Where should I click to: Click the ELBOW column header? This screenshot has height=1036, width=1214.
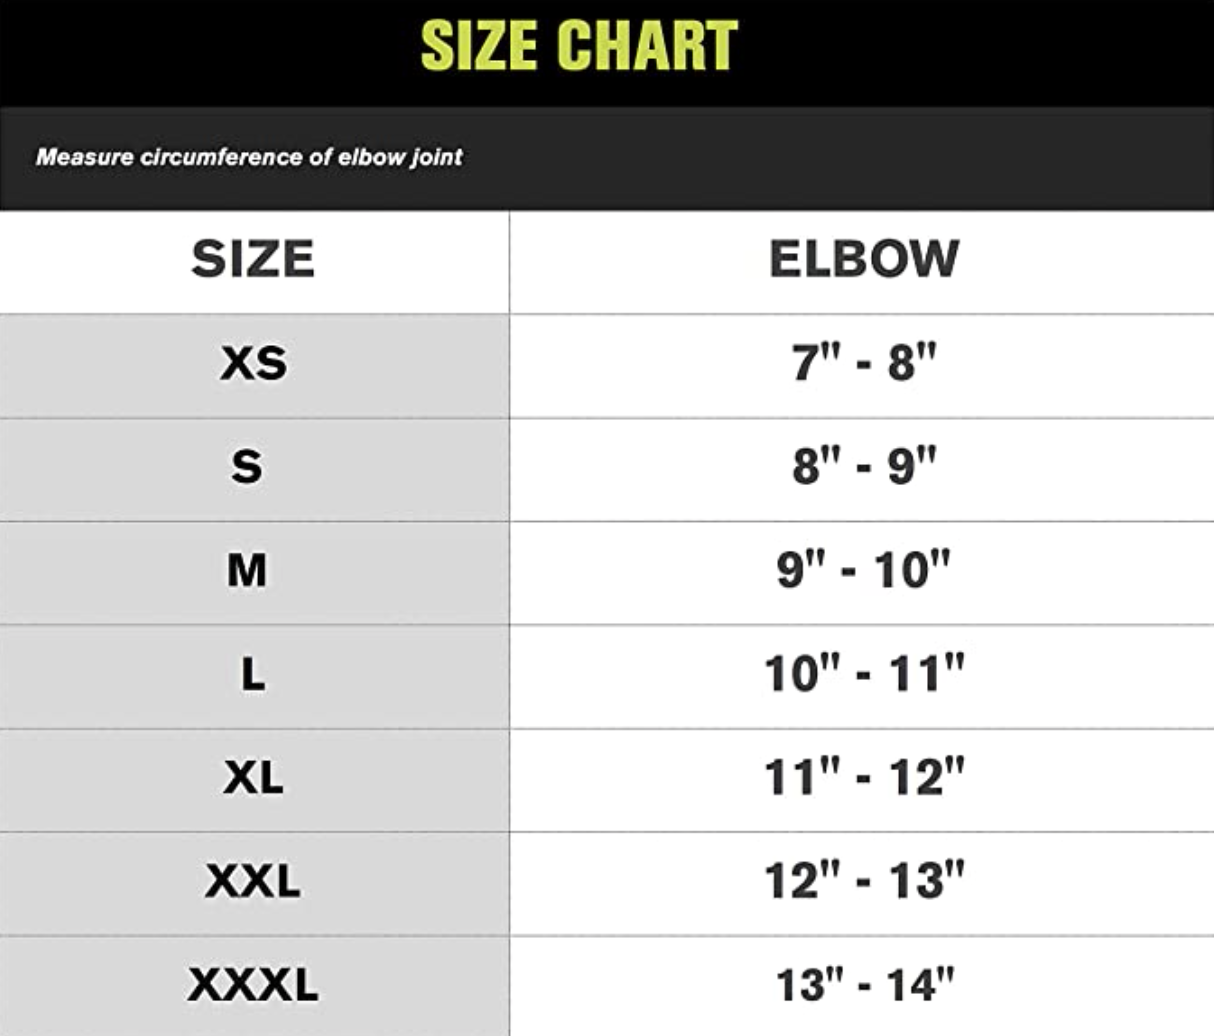click(x=864, y=259)
